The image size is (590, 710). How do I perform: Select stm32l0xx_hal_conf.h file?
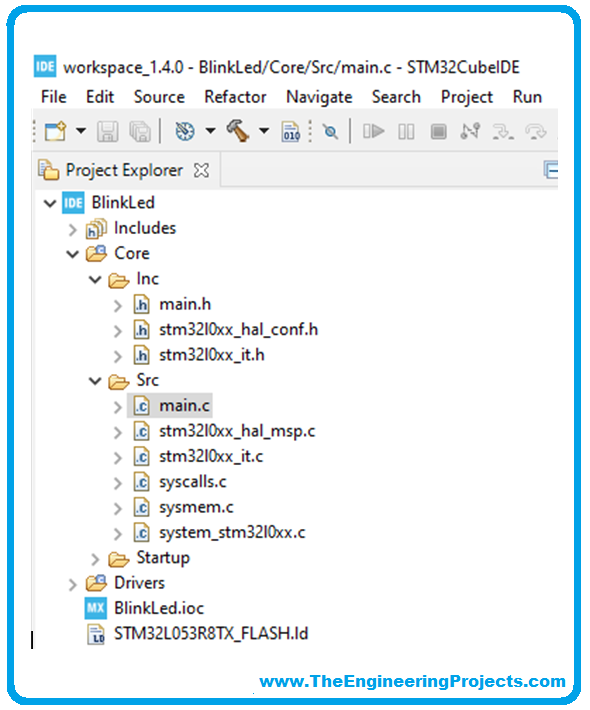(x=238, y=330)
